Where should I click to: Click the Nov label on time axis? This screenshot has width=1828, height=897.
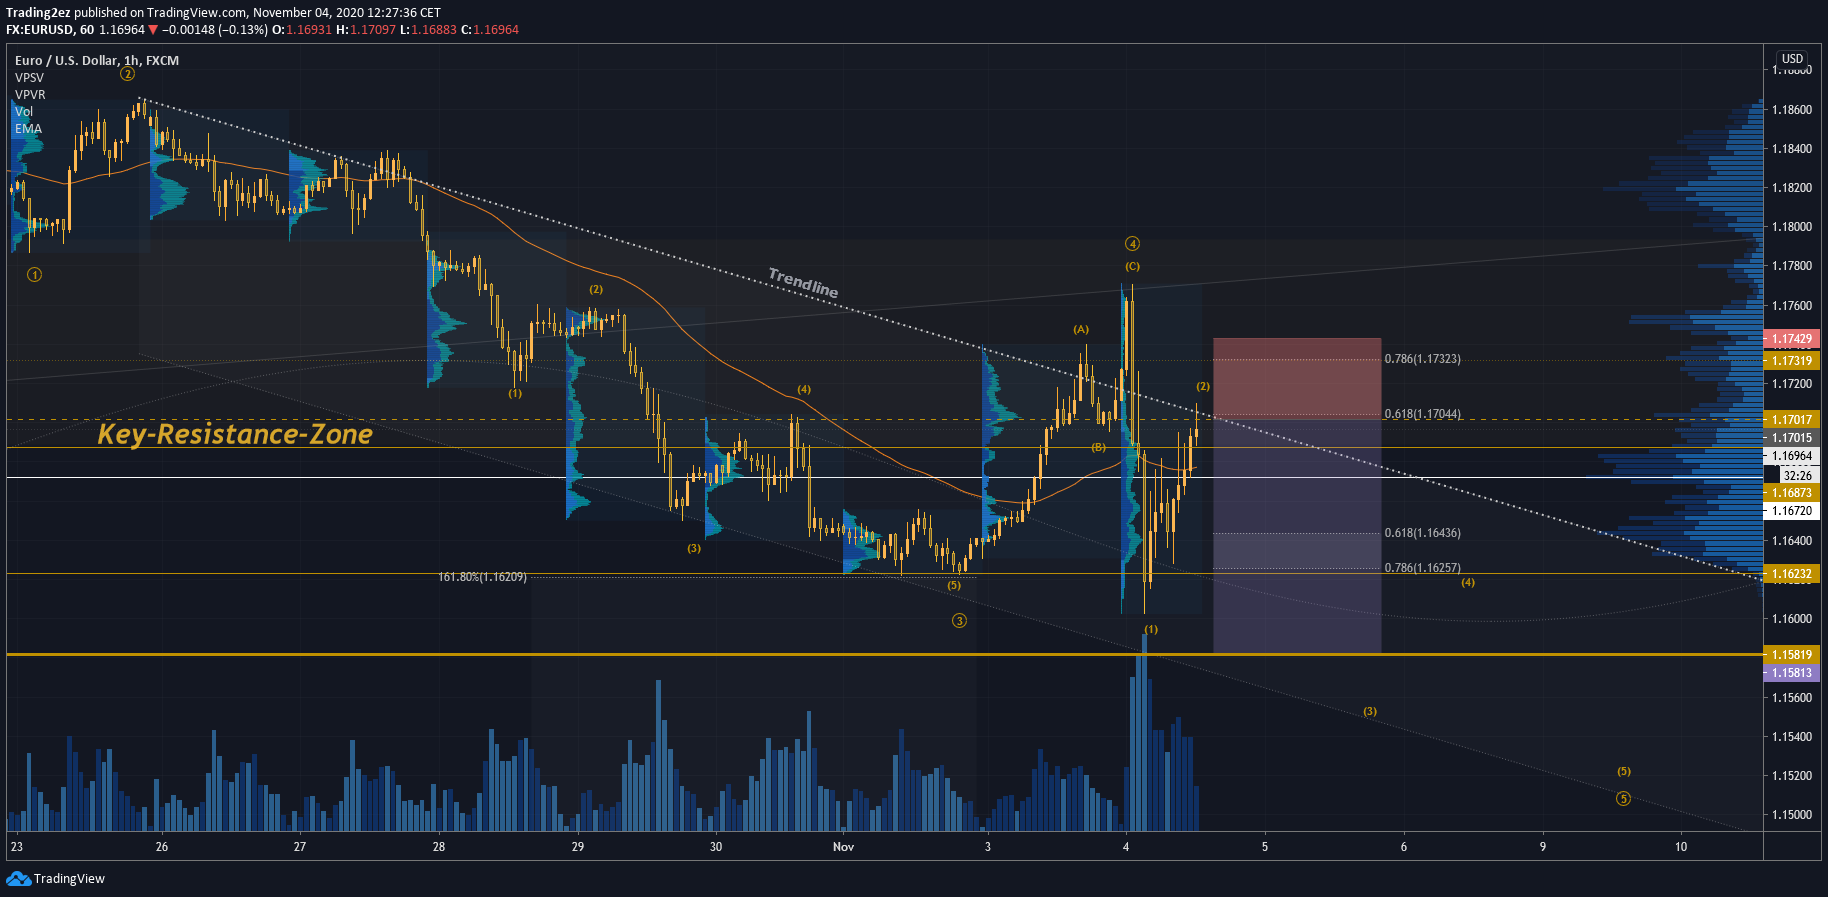click(844, 847)
